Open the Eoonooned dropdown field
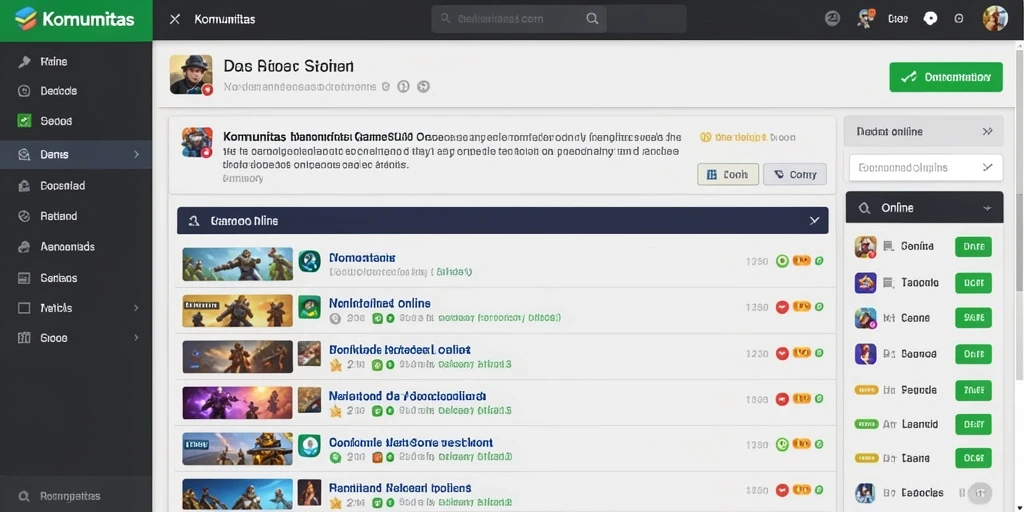This screenshot has height=512, width=1024. coord(925,168)
